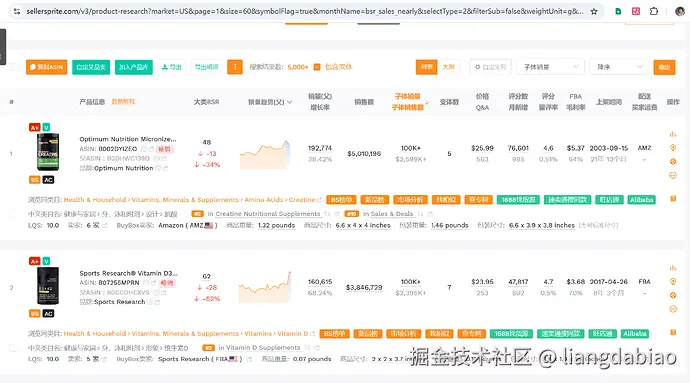The image size is (690, 383).
Task: Click note icon beside Alibaba in row 1
Action: [x=673, y=199]
